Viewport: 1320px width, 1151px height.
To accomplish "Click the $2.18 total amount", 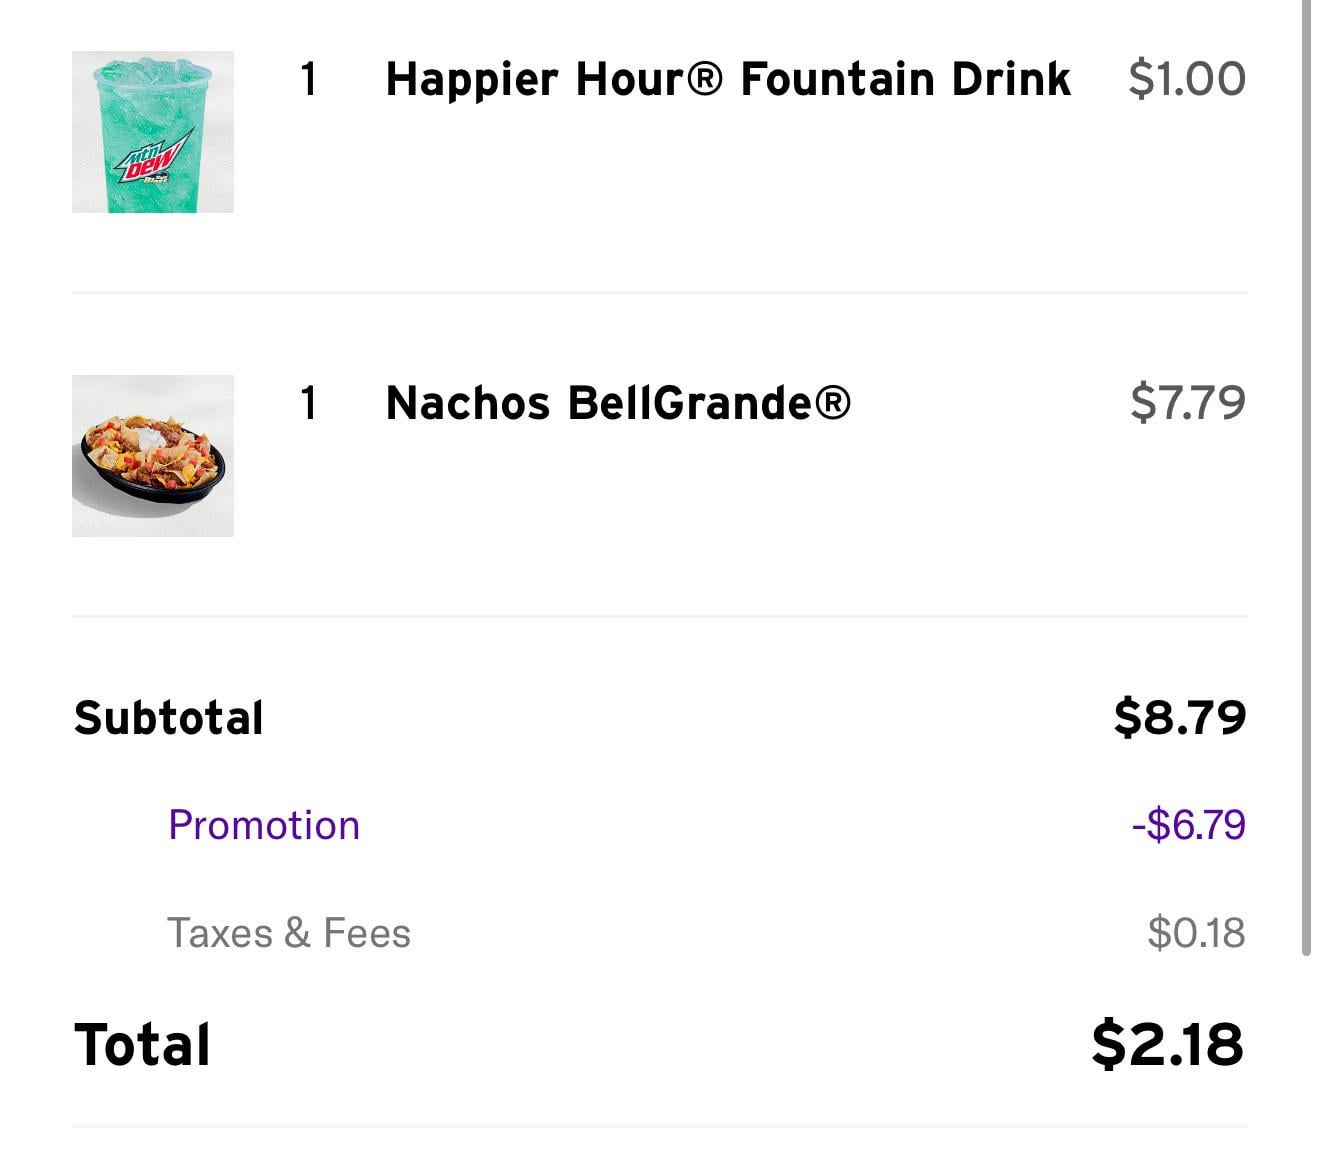I will tap(1167, 1044).
